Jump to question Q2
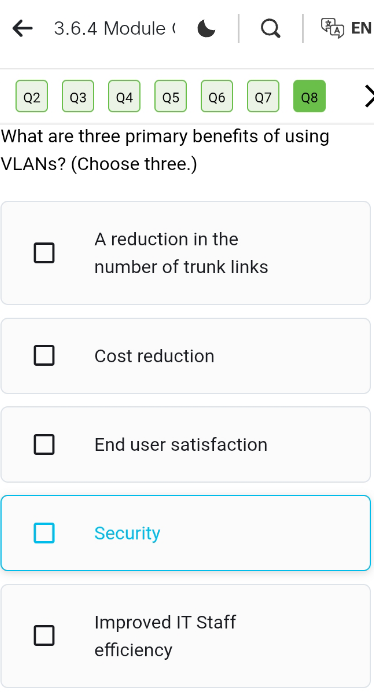 [32, 96]
